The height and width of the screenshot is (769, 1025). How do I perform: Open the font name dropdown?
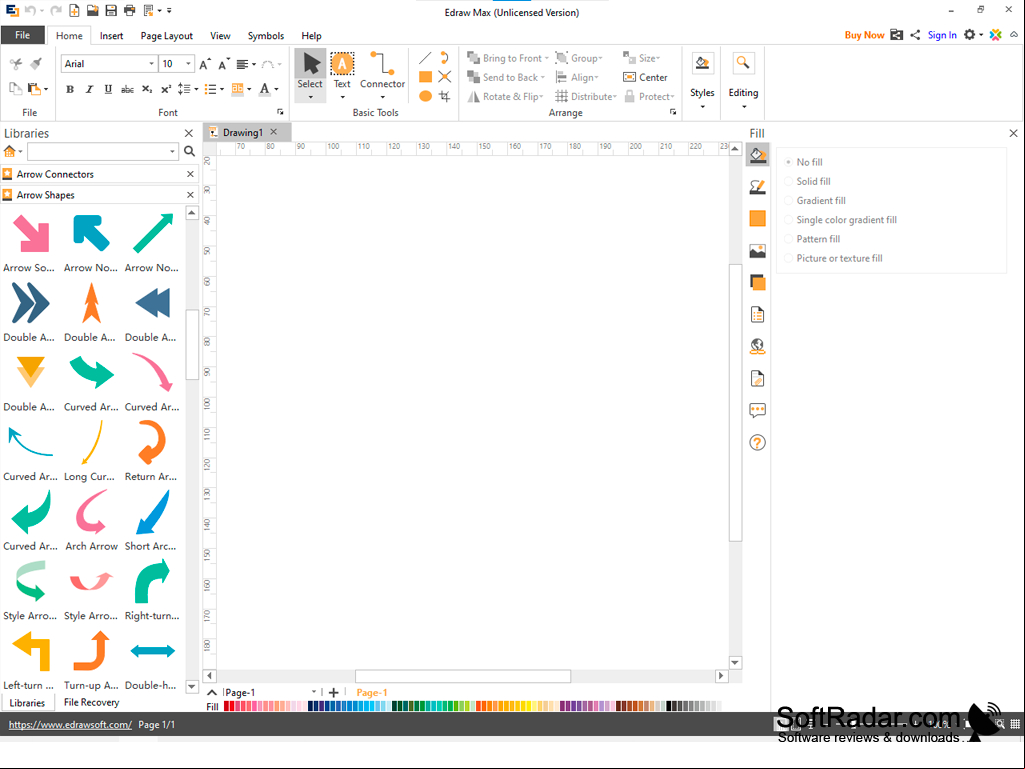(x=151, y=63)
